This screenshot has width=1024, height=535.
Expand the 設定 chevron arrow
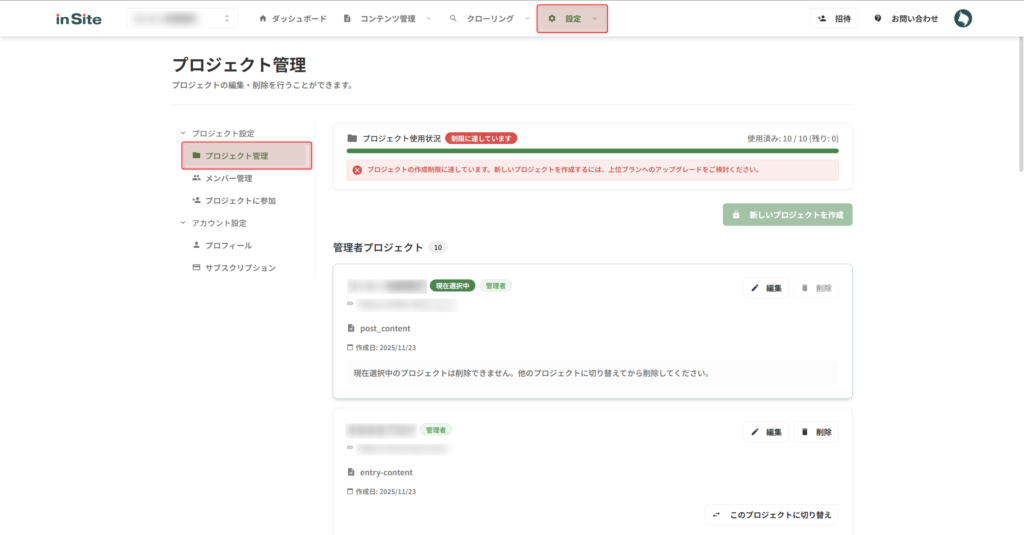click(x=594, y=18)
